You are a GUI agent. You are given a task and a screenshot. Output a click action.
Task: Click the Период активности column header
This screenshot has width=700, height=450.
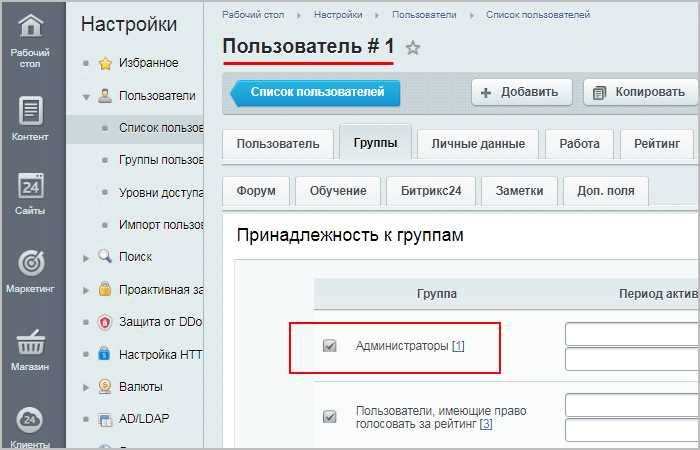click(659, 294)
